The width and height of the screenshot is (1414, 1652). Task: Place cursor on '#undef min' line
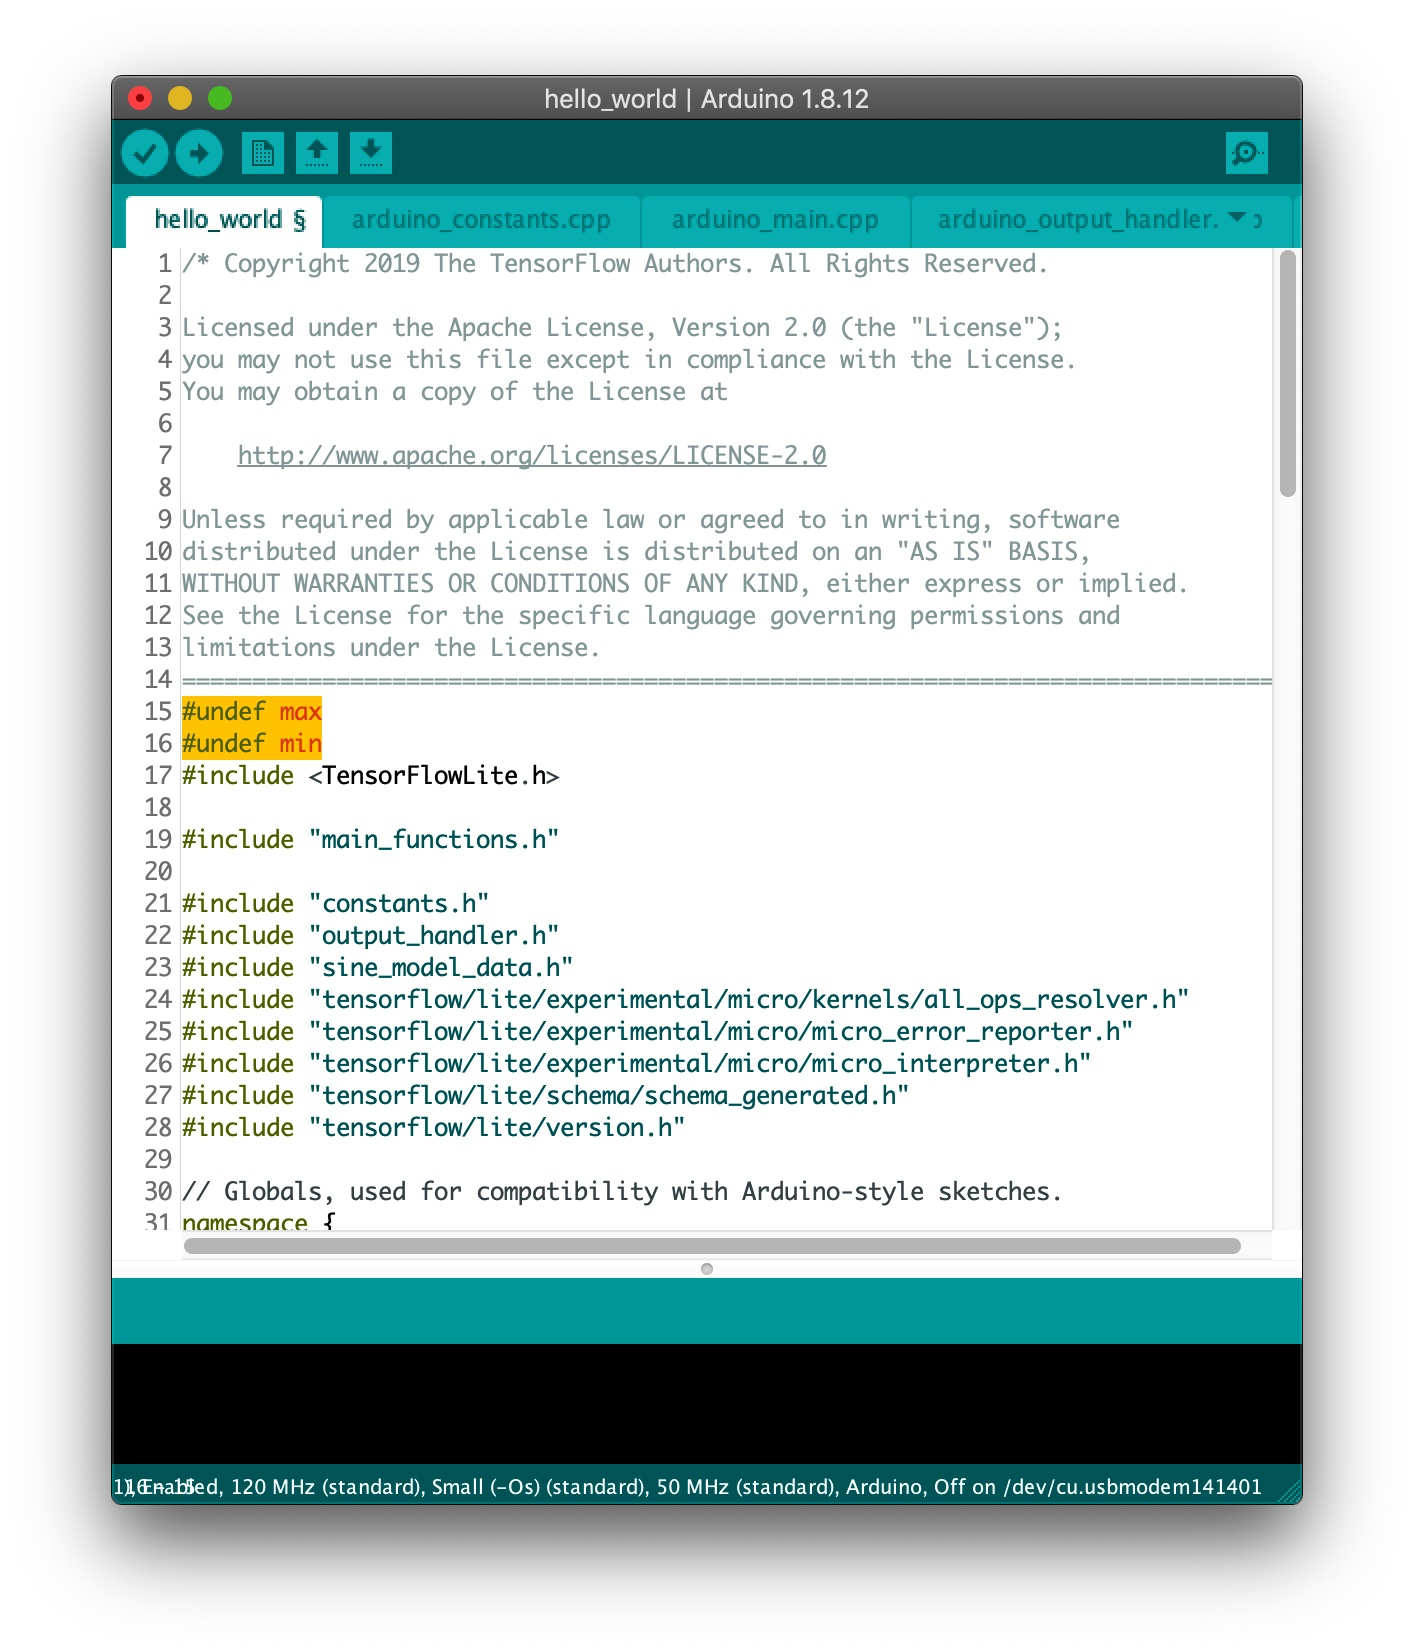coord(252,744)
